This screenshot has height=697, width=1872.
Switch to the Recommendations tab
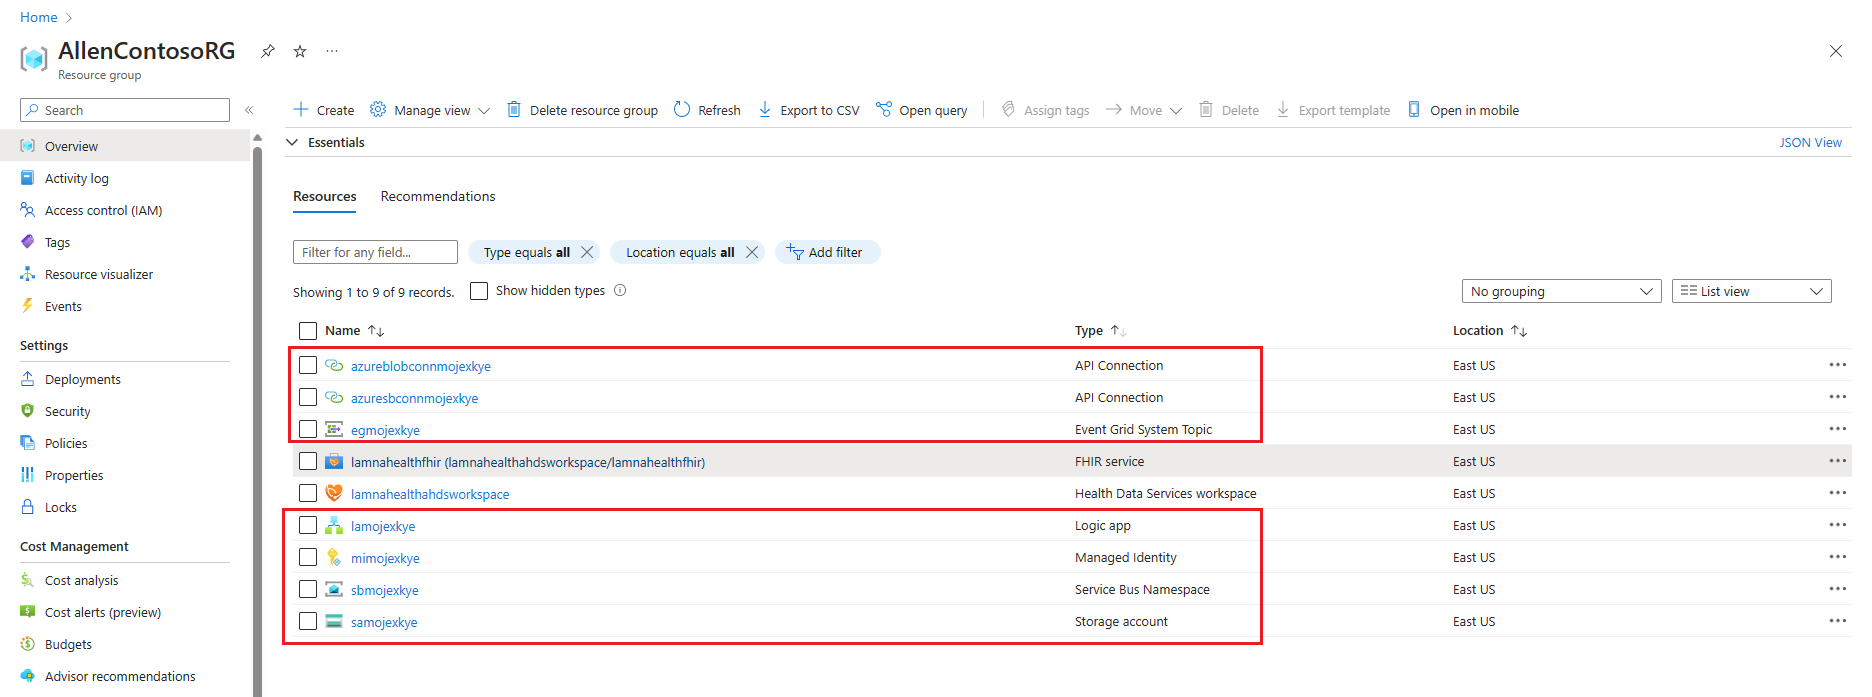tap(438, 196)
